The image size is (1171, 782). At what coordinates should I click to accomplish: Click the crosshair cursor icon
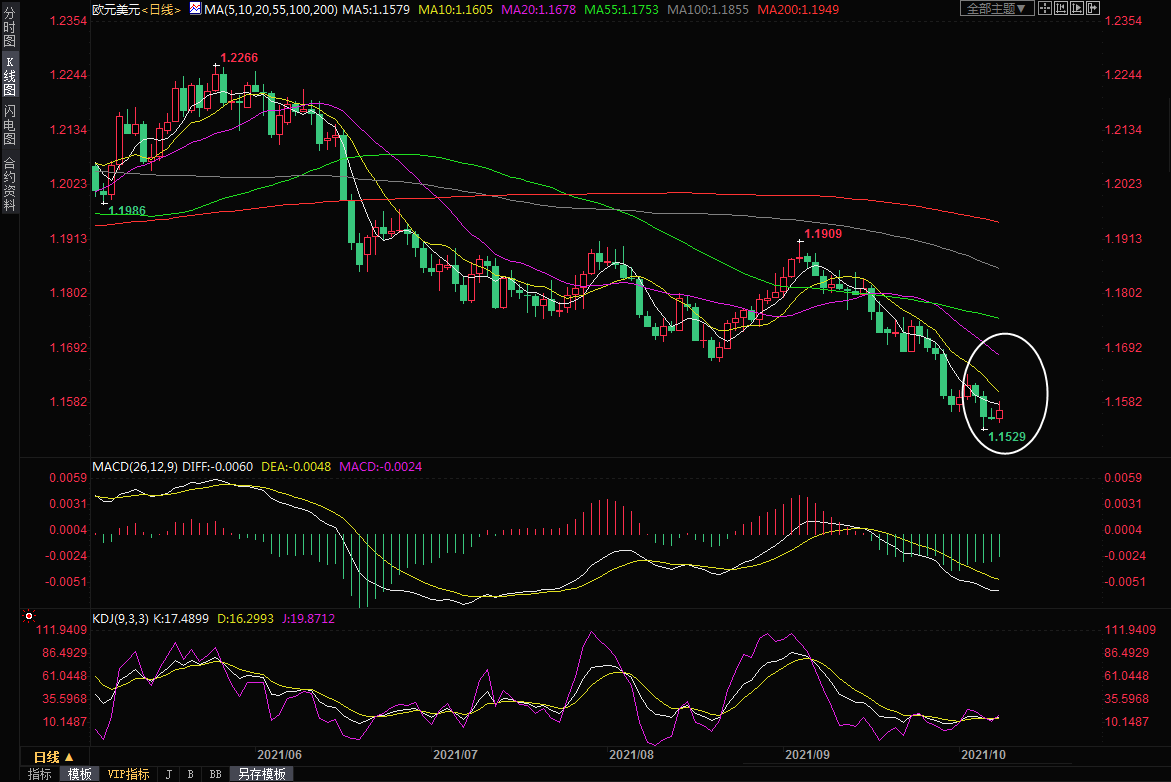point(1044,9)
